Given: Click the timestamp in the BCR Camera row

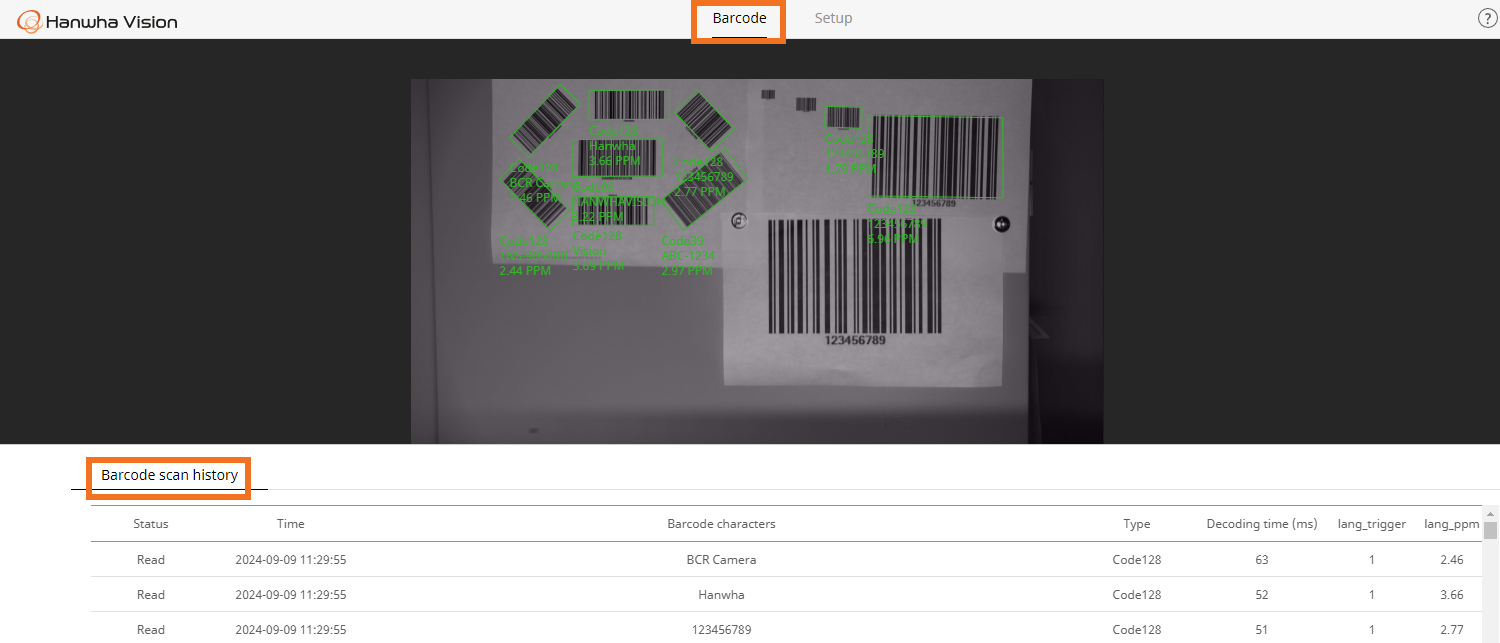Looking at the screenshot, I should pos(291,560).
